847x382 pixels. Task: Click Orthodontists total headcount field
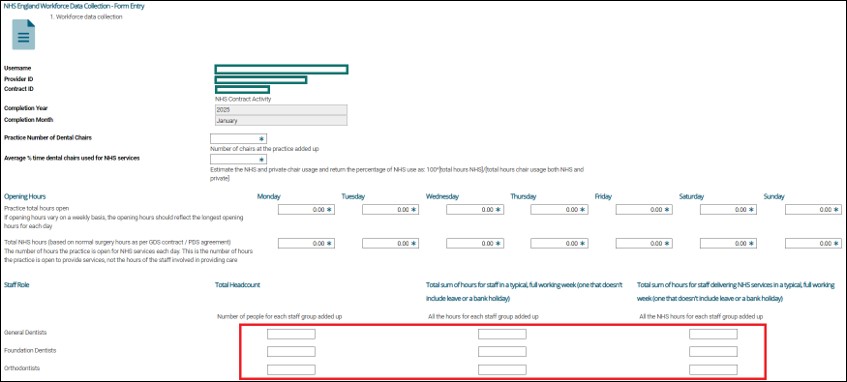291,370
